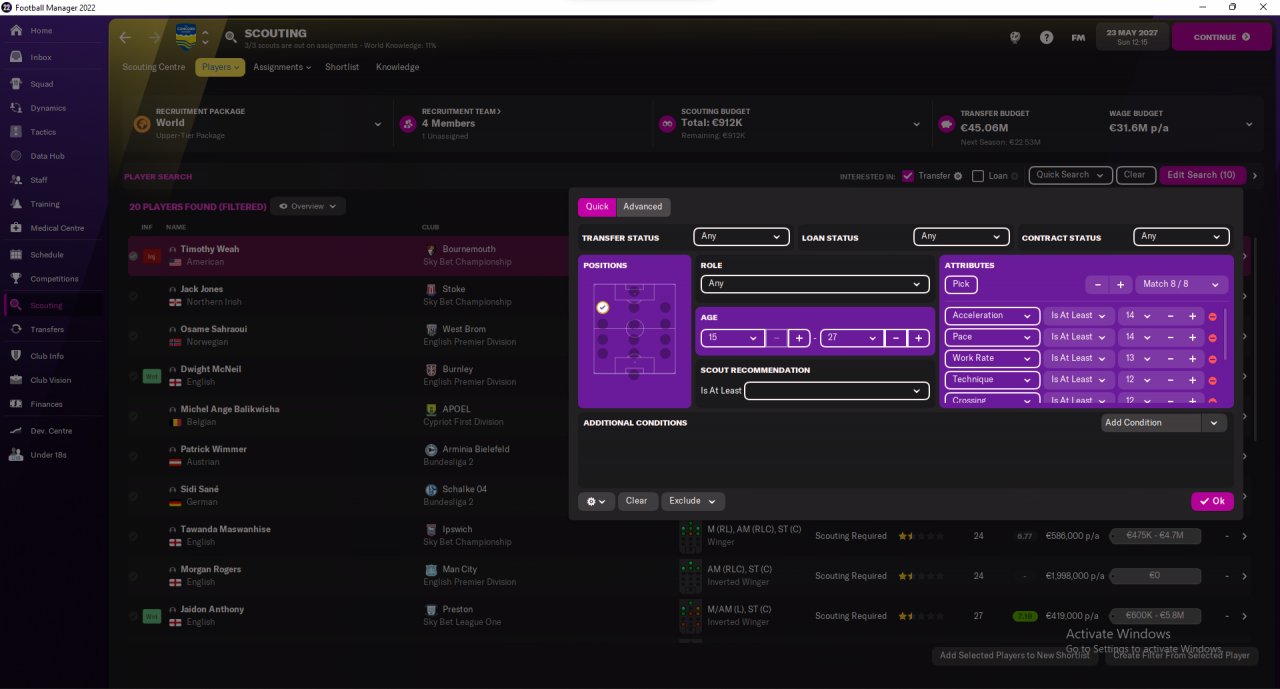Open the Under 18s squad icon
The width and height of the screenshot is (1280, 689).
[16, 455]
